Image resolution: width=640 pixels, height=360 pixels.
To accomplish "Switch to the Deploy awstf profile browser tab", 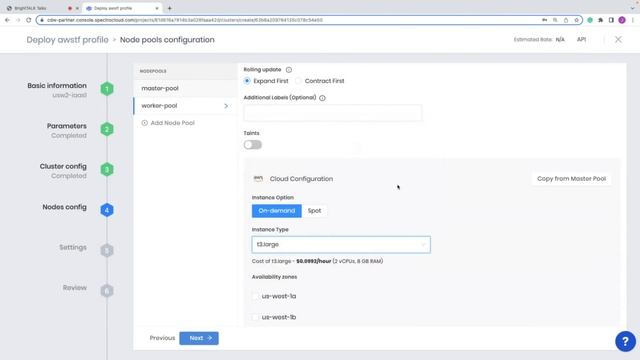I will pos(122,8).
